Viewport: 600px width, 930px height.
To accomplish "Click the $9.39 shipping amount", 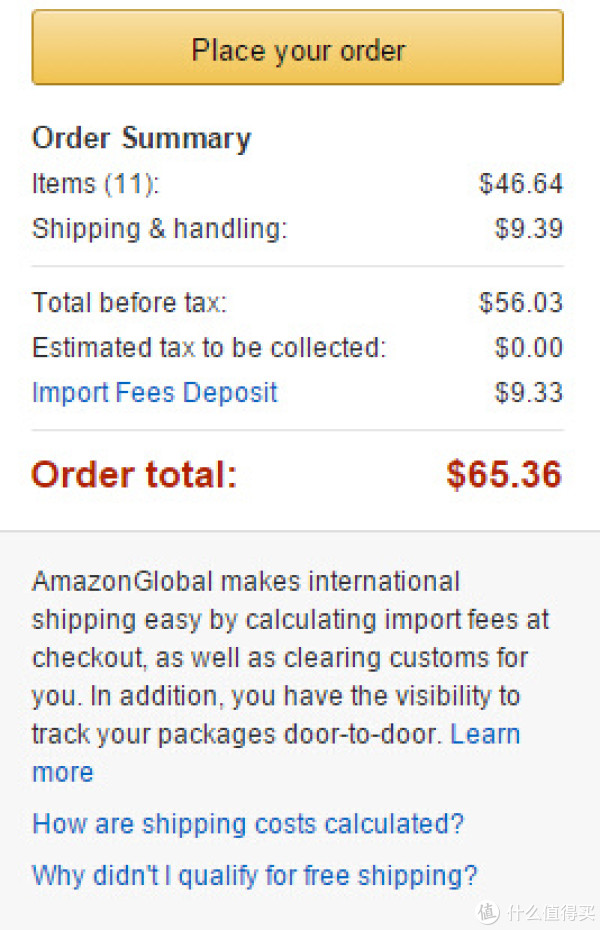I will pos(529,229).
